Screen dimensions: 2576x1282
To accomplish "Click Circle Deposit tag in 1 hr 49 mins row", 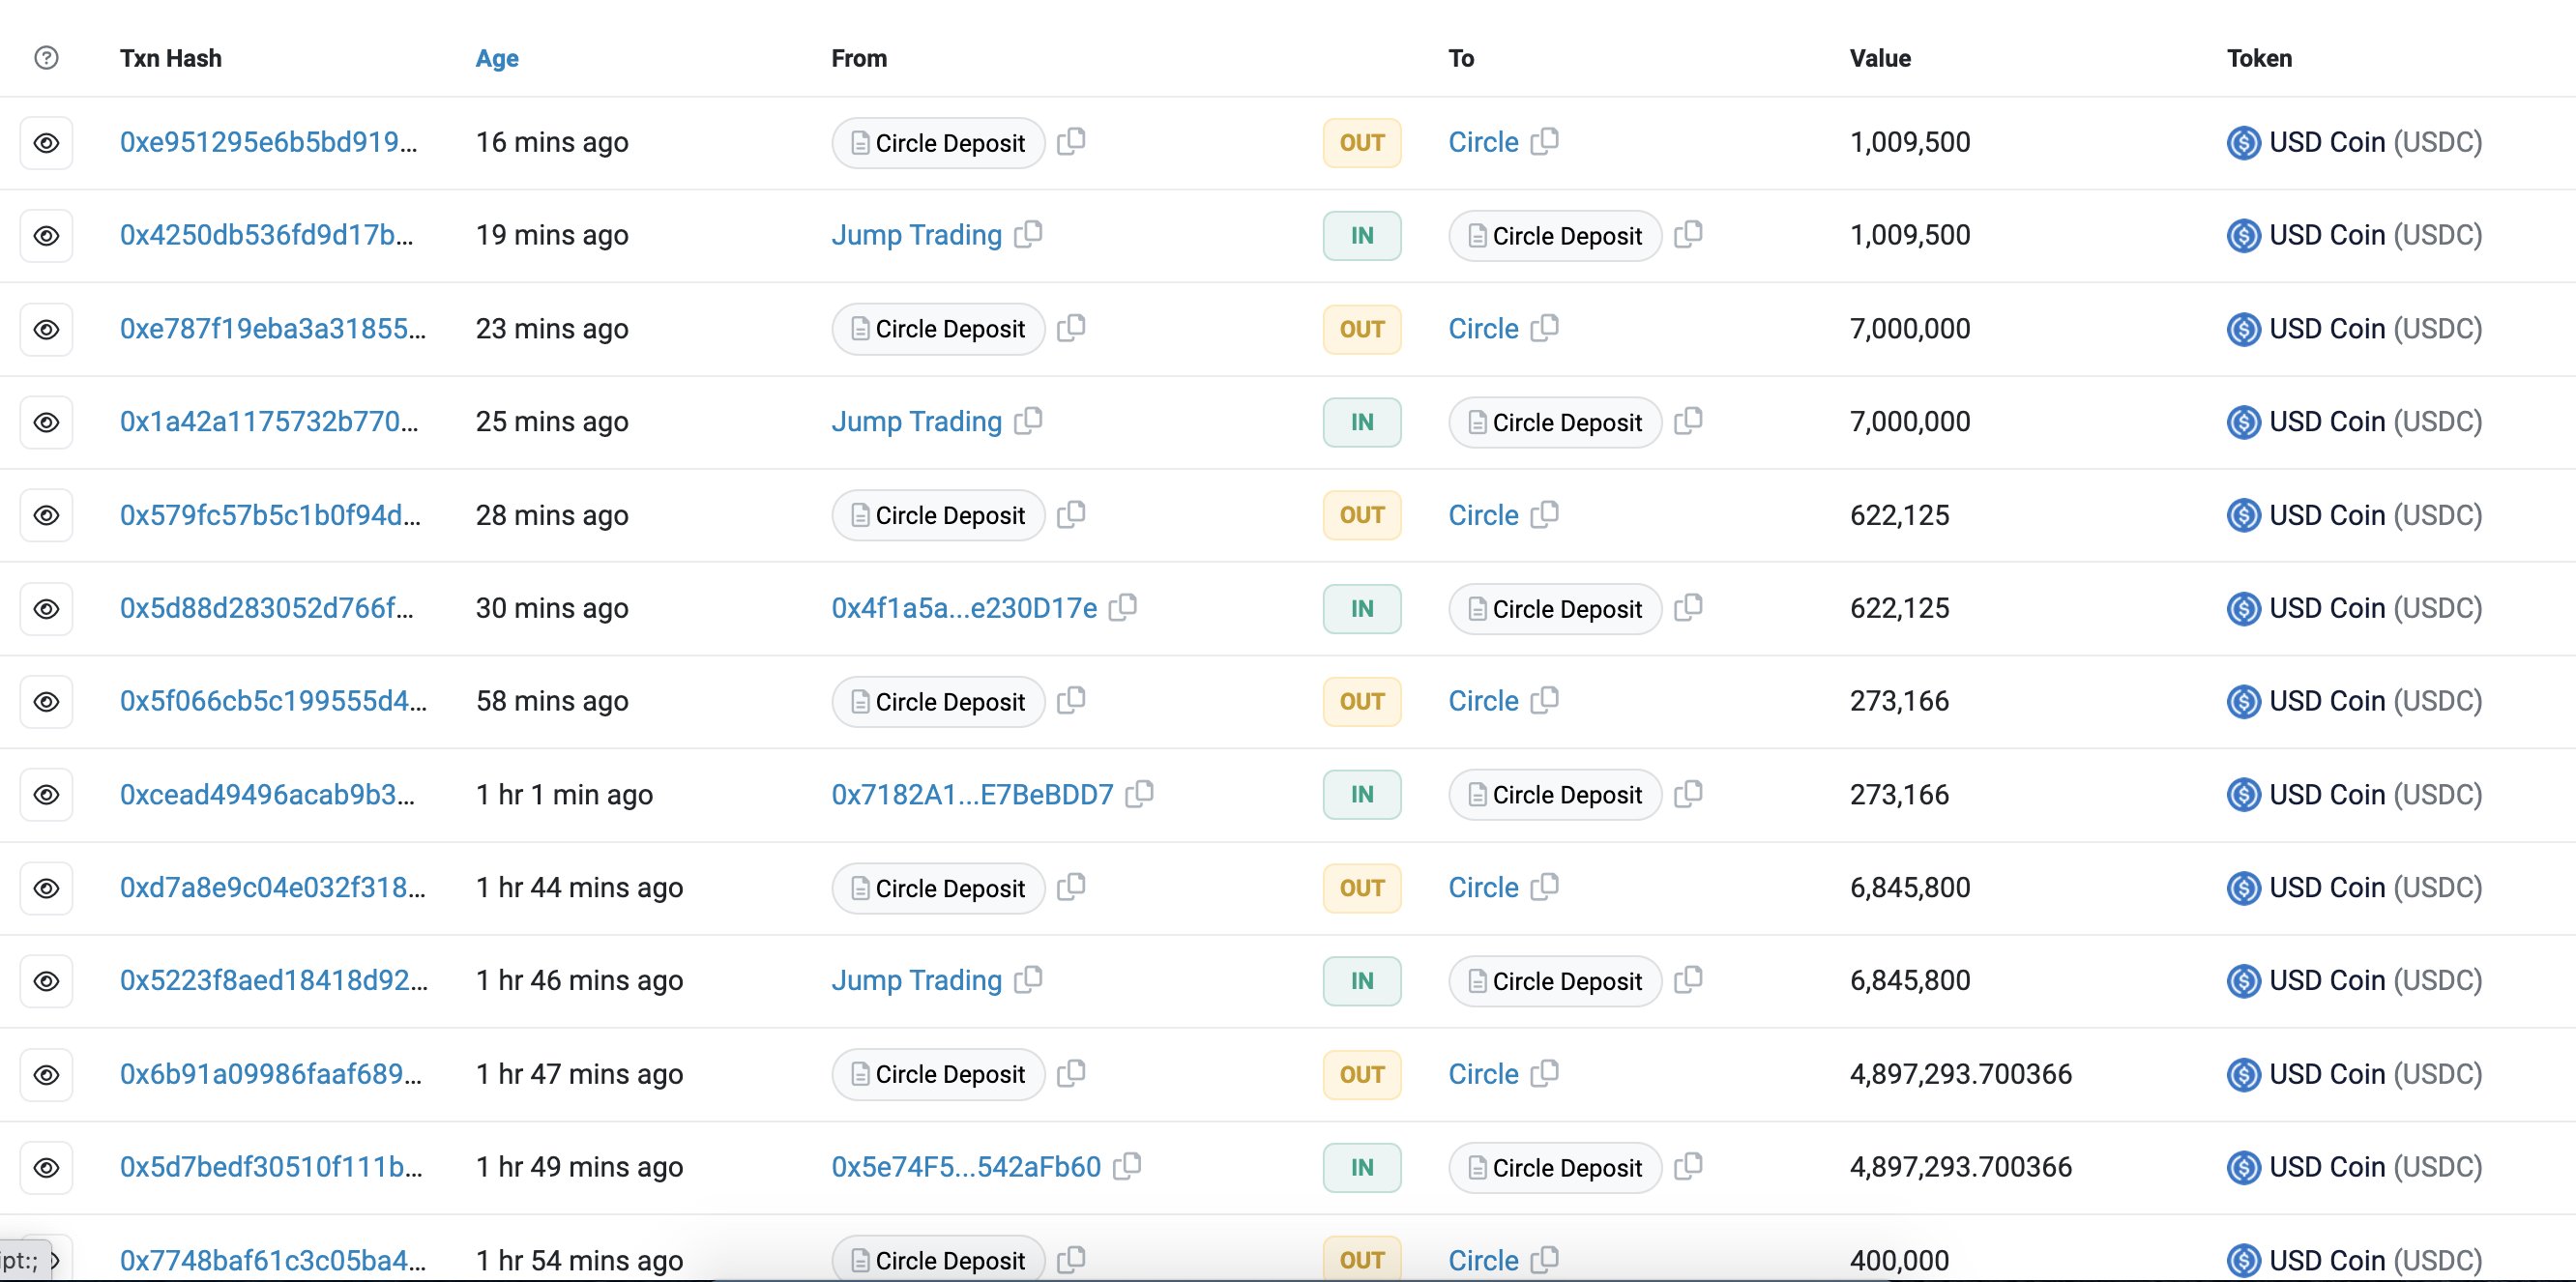I will point(1555,1168).
